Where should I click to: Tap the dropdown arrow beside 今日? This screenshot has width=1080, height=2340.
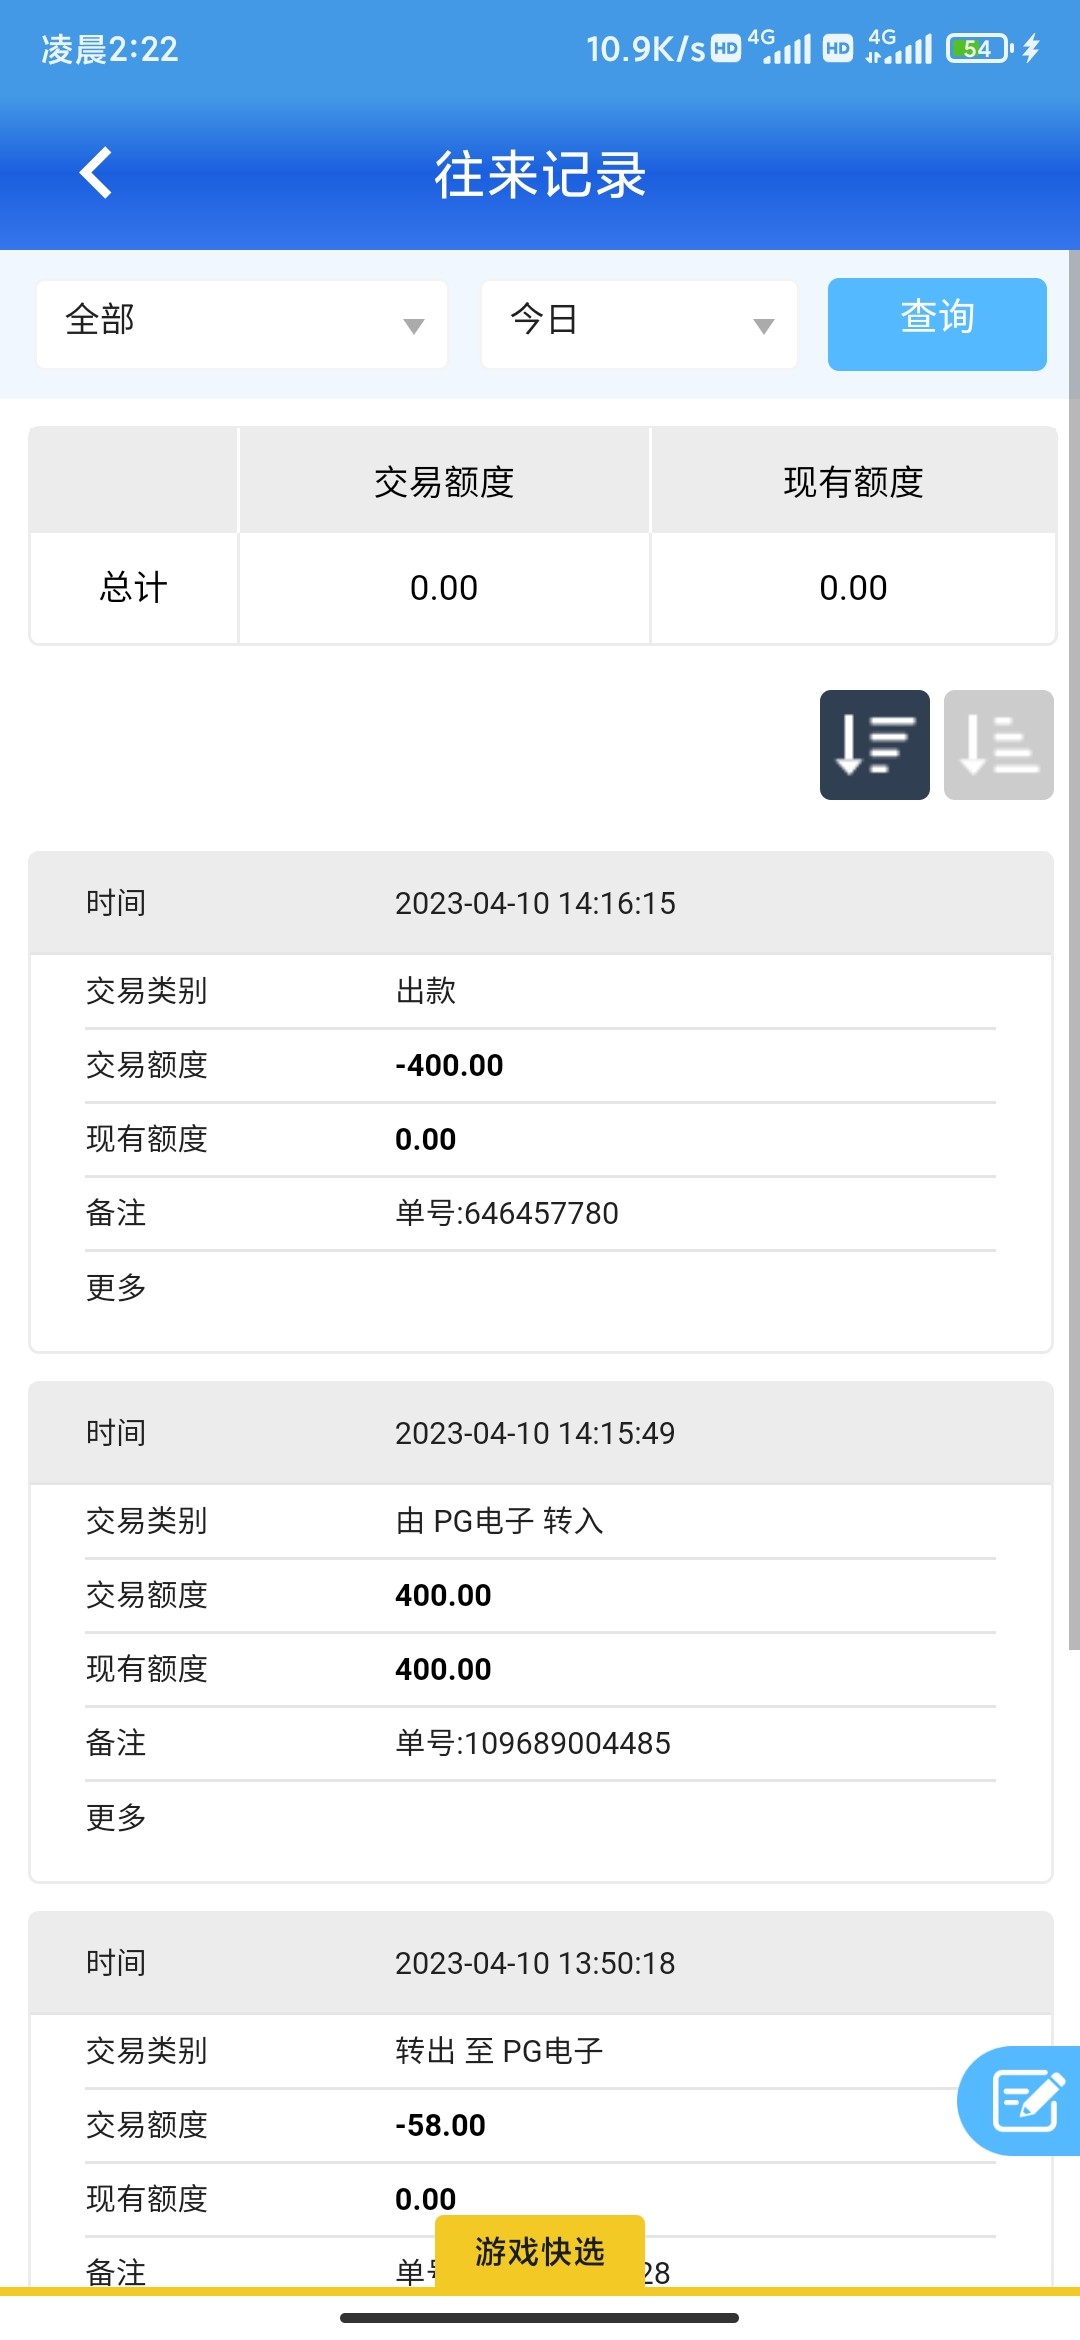(764, 326)
